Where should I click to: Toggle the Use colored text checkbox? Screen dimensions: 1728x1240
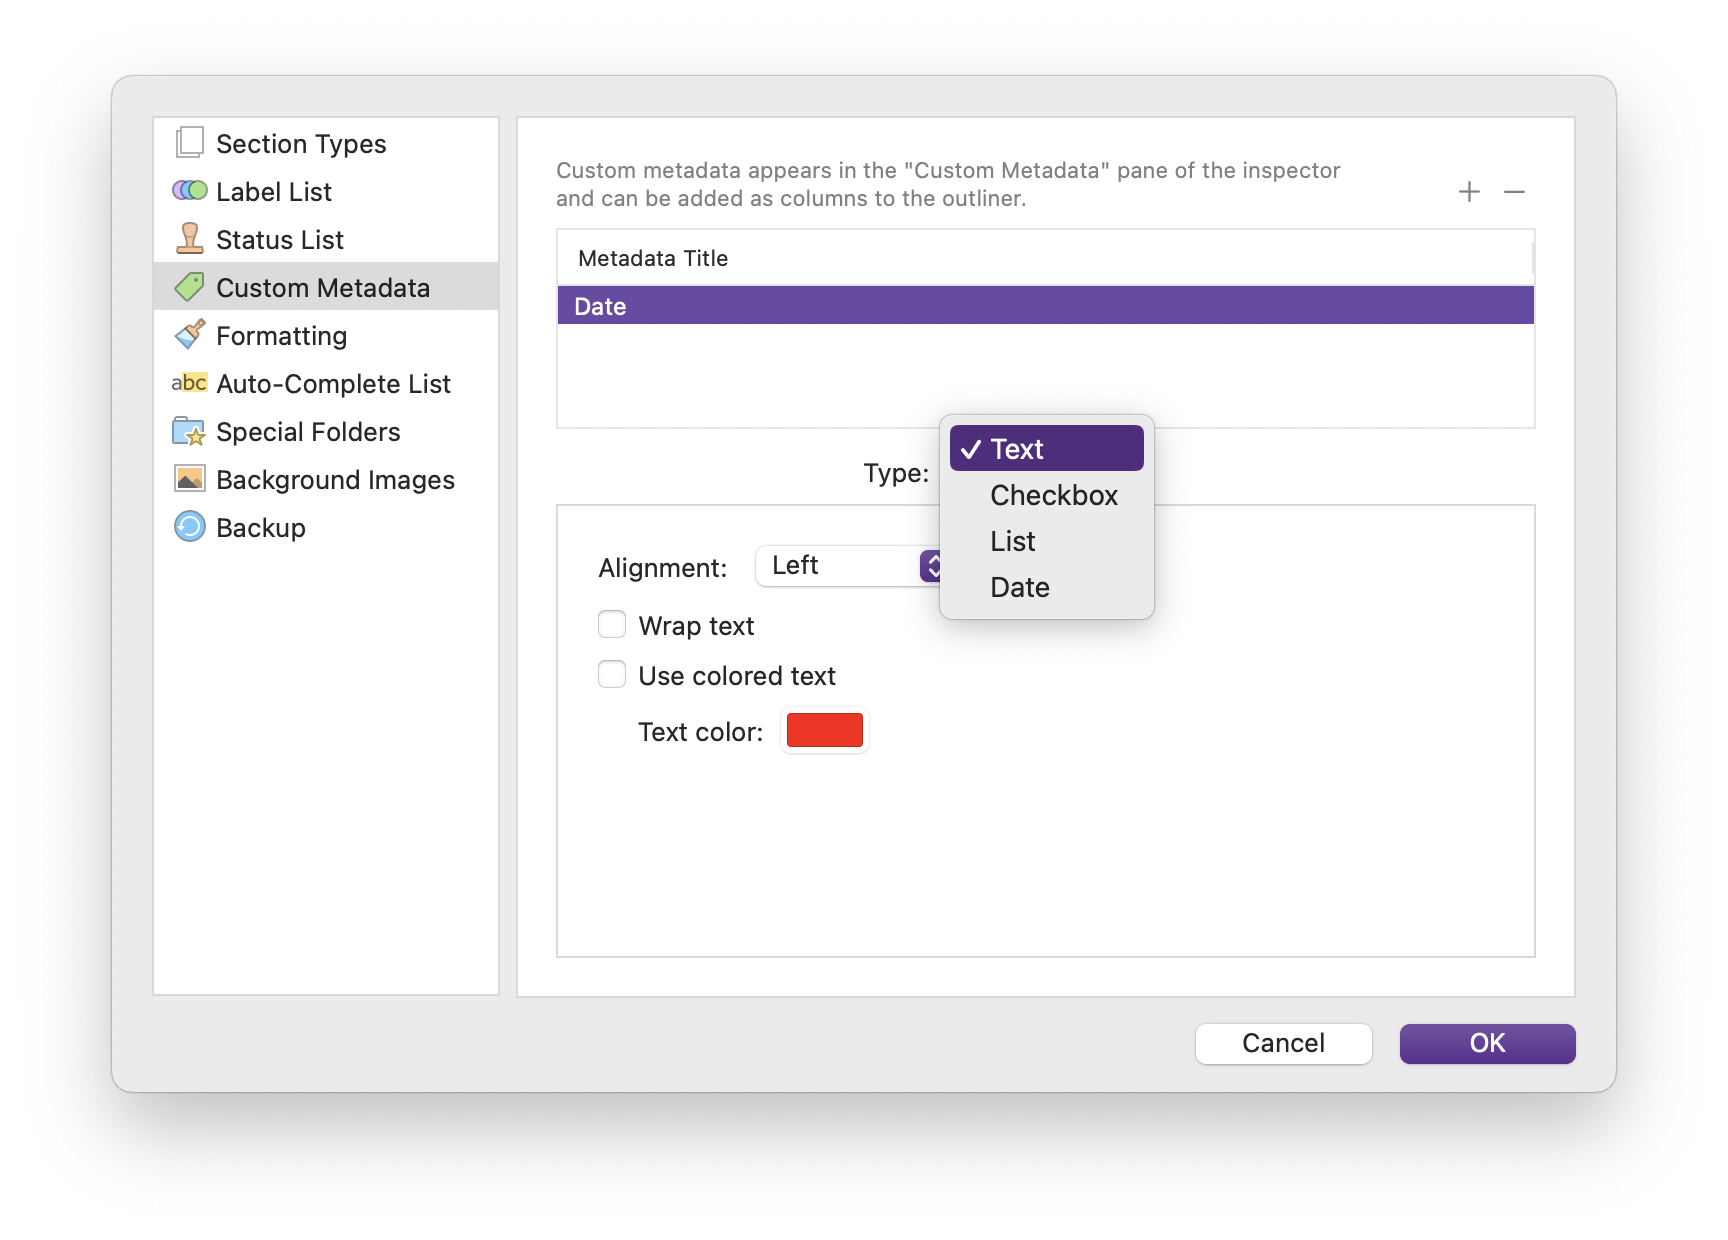(612, 675)
